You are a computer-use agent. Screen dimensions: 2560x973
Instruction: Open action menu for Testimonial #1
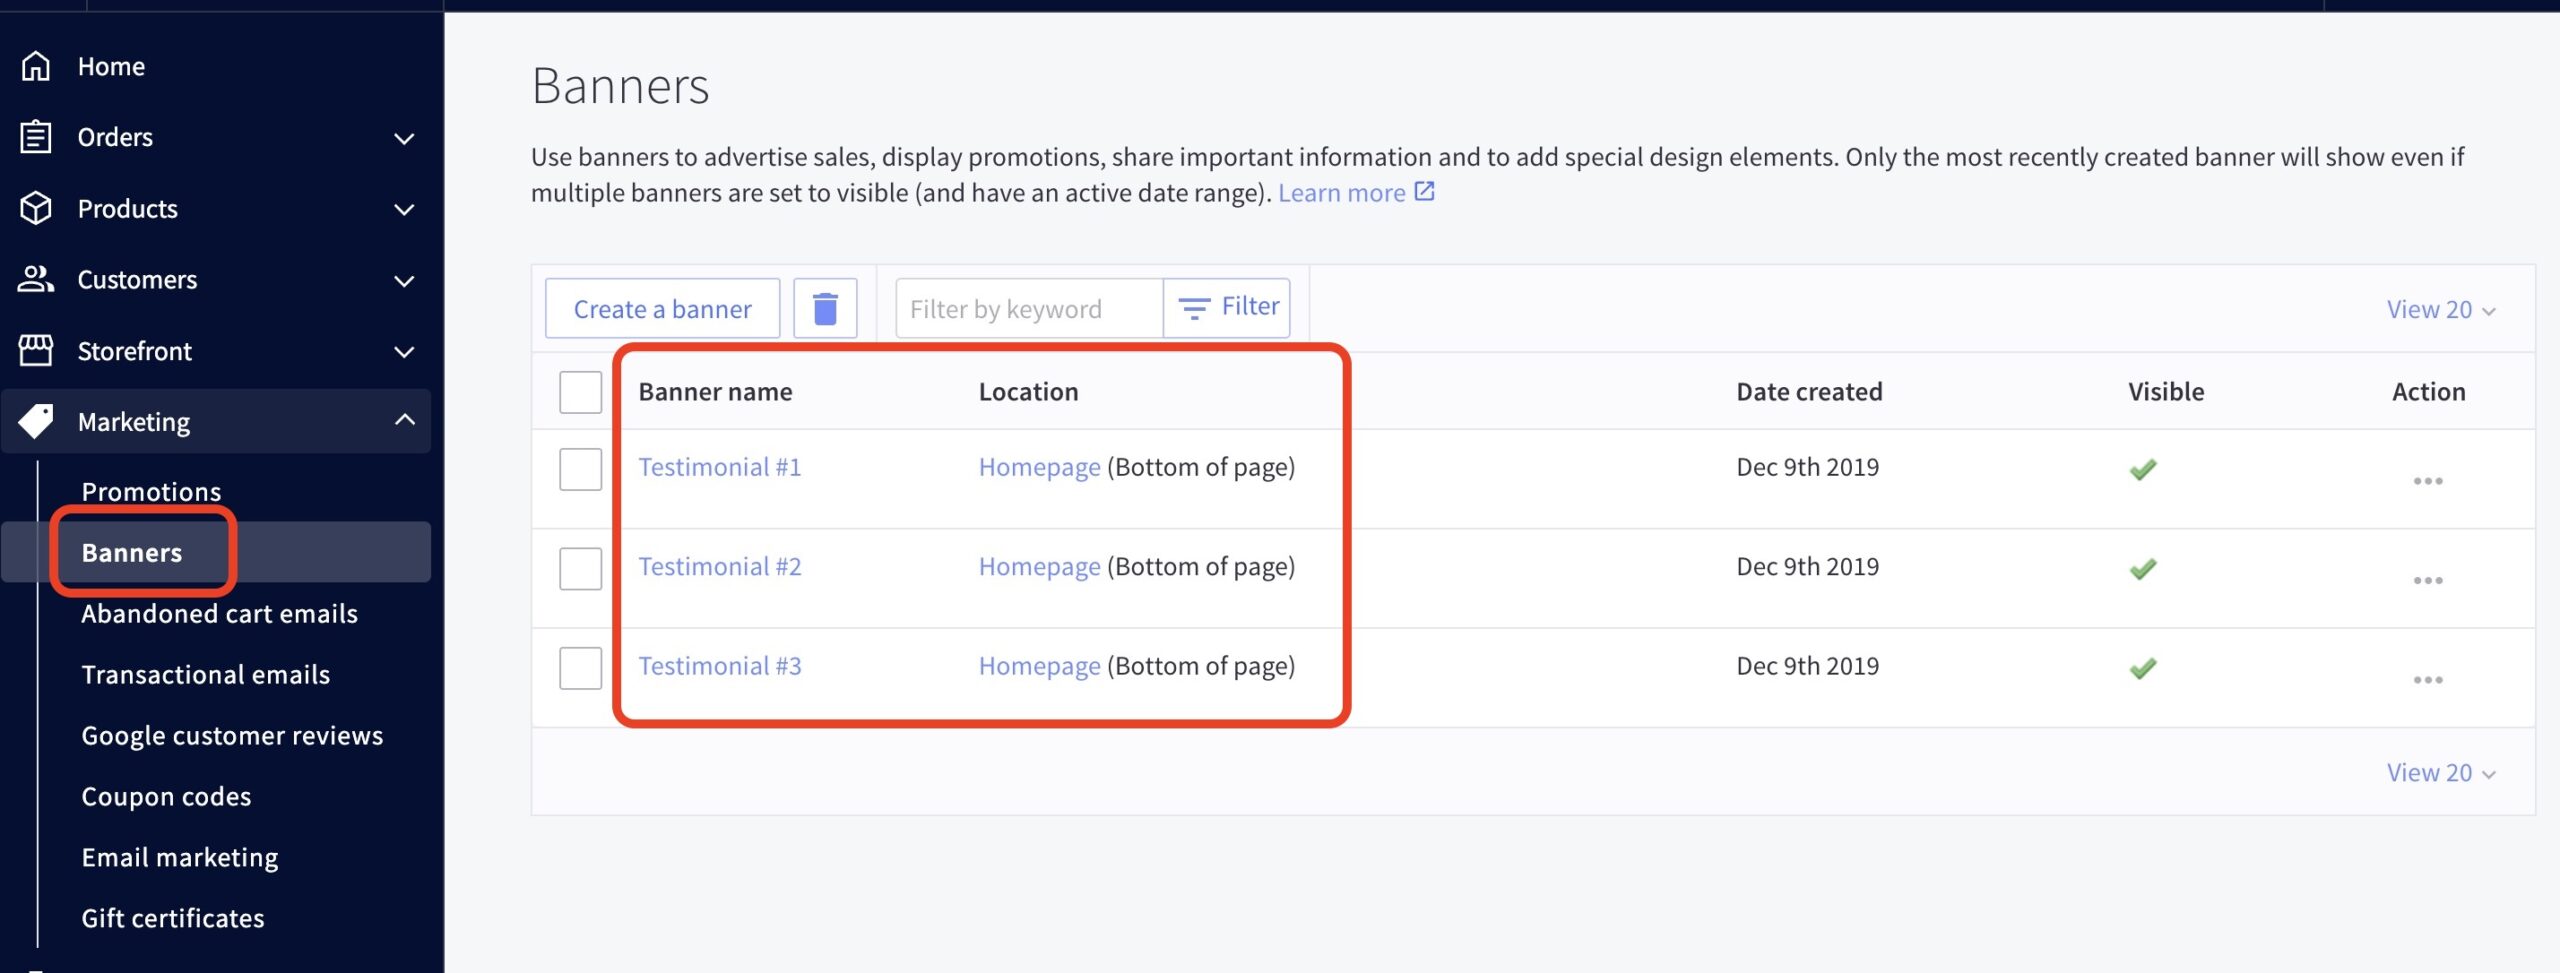2427,481
